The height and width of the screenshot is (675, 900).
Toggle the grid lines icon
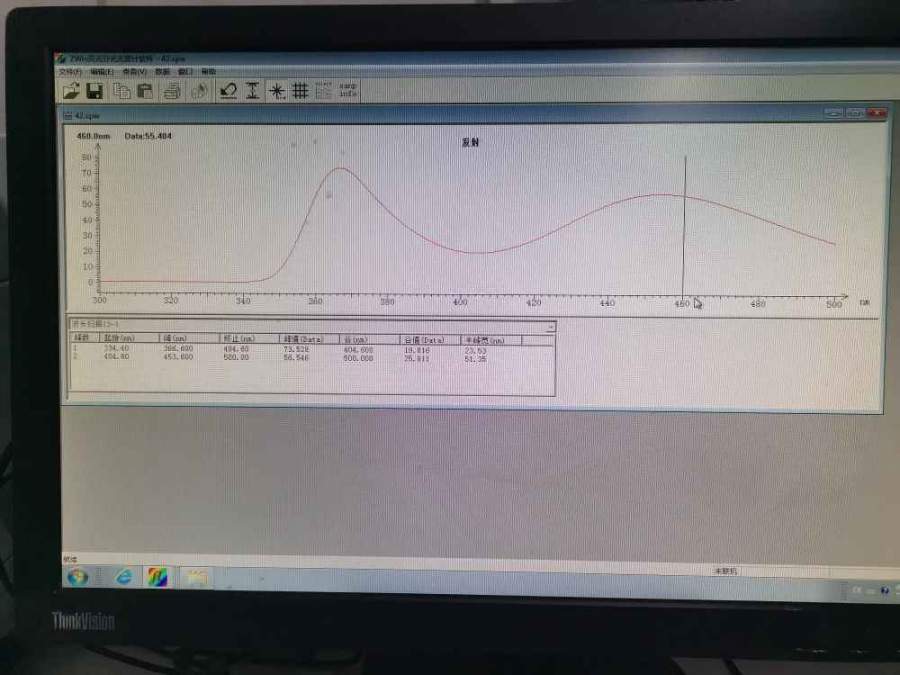tap(300, 91)
